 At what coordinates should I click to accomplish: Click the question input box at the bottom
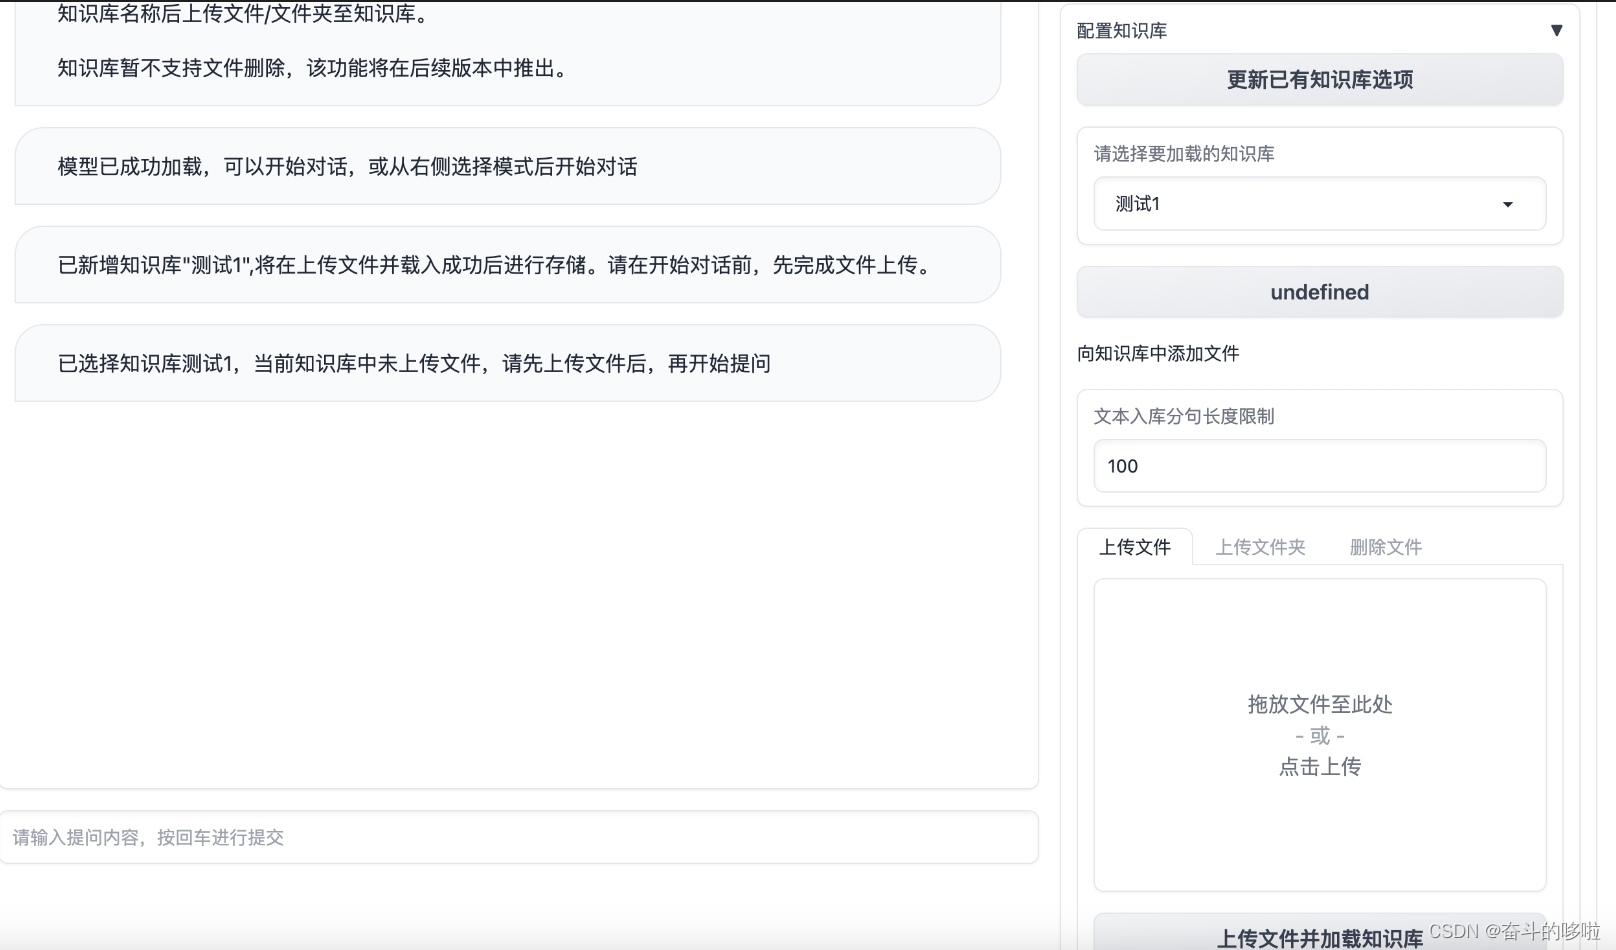(x=520, y=838)
